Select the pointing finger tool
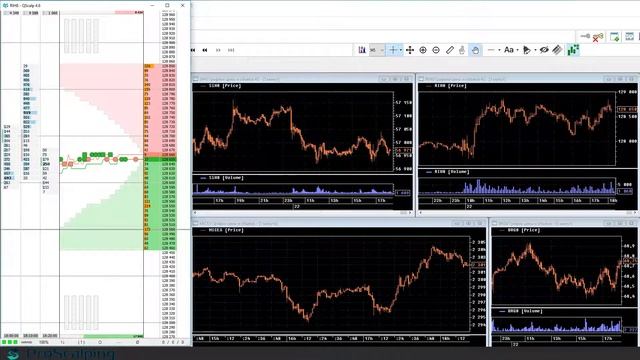640x360 pixels. tap(462, 50)
